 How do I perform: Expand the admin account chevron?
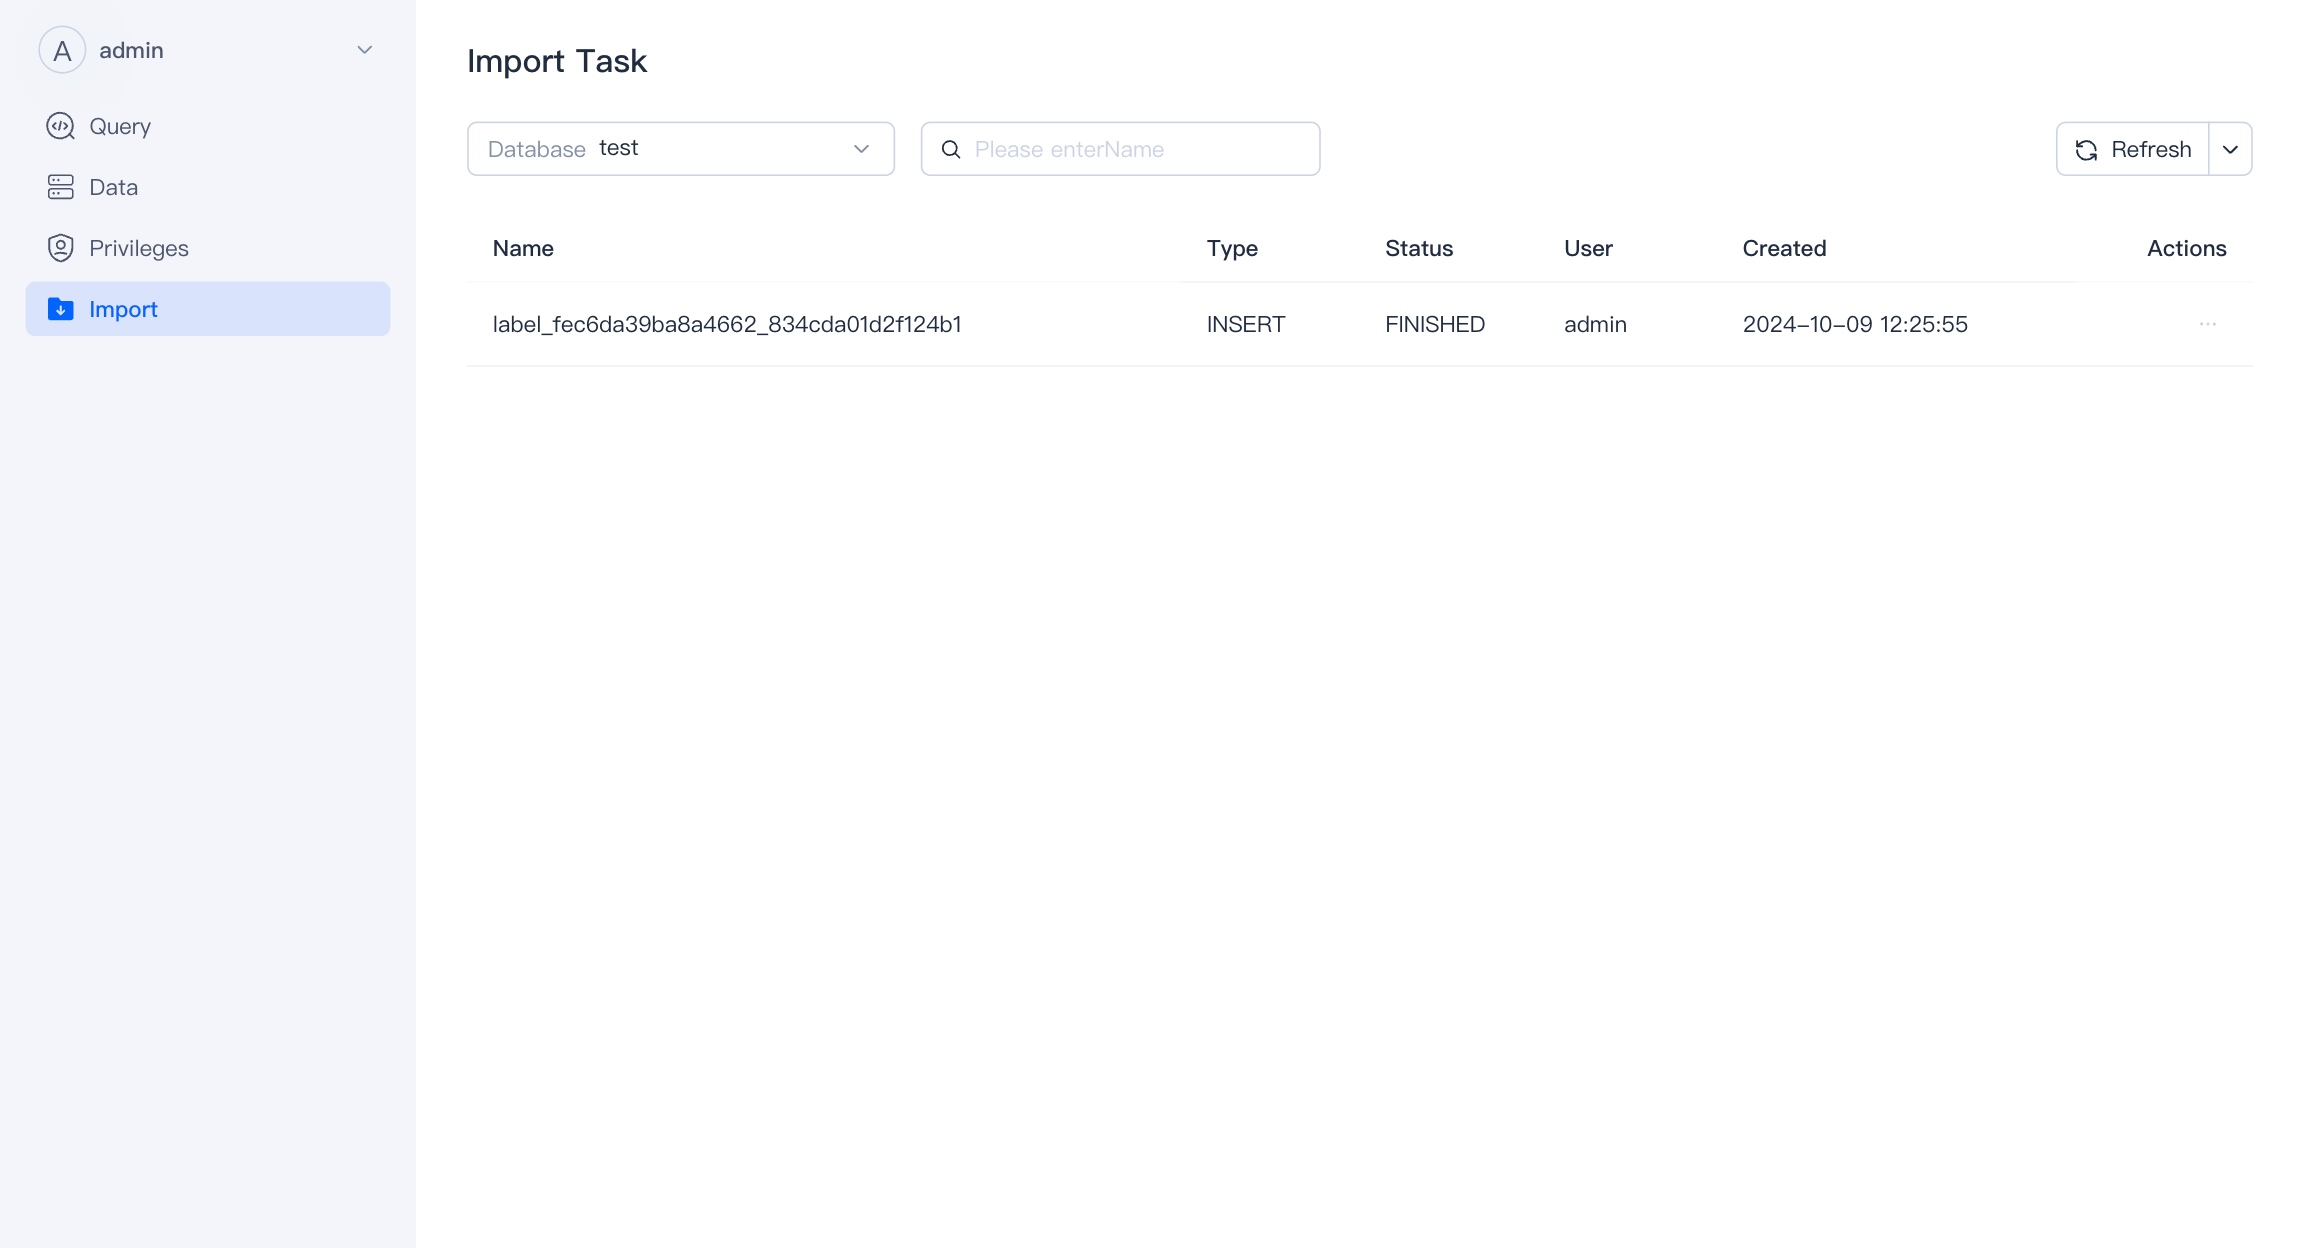pyautogui.click(x=365, y=50)
